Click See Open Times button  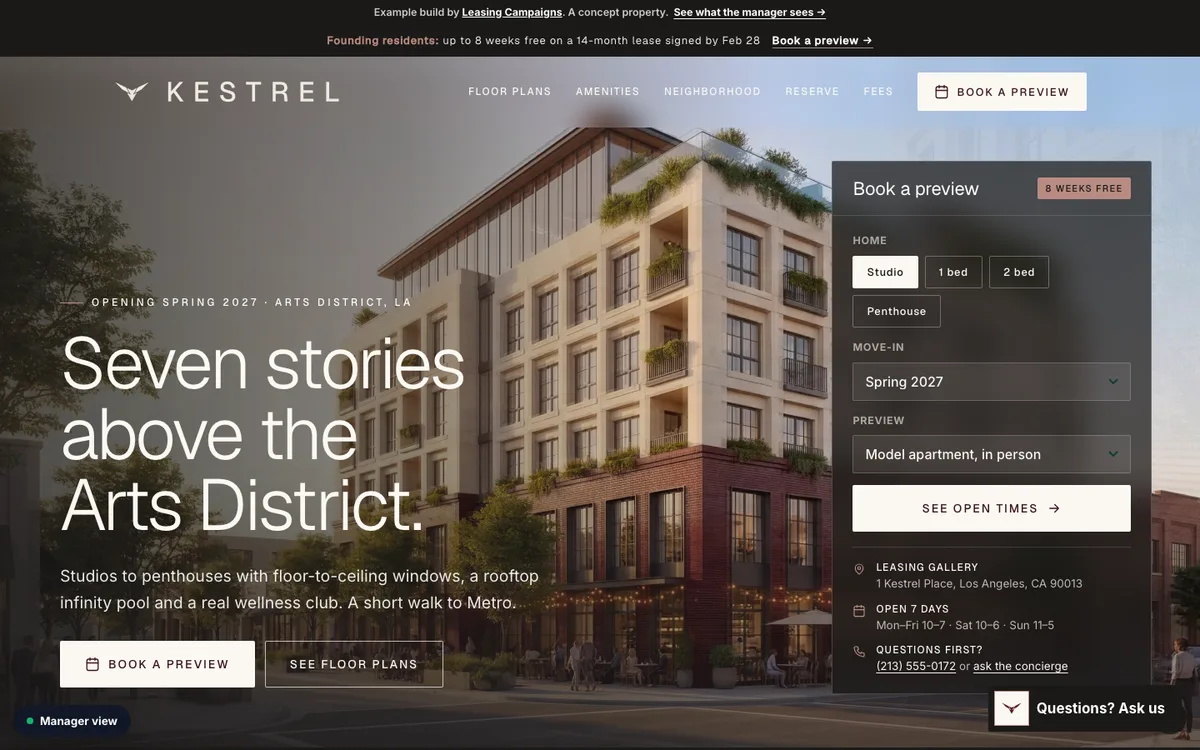pos(991,508)
